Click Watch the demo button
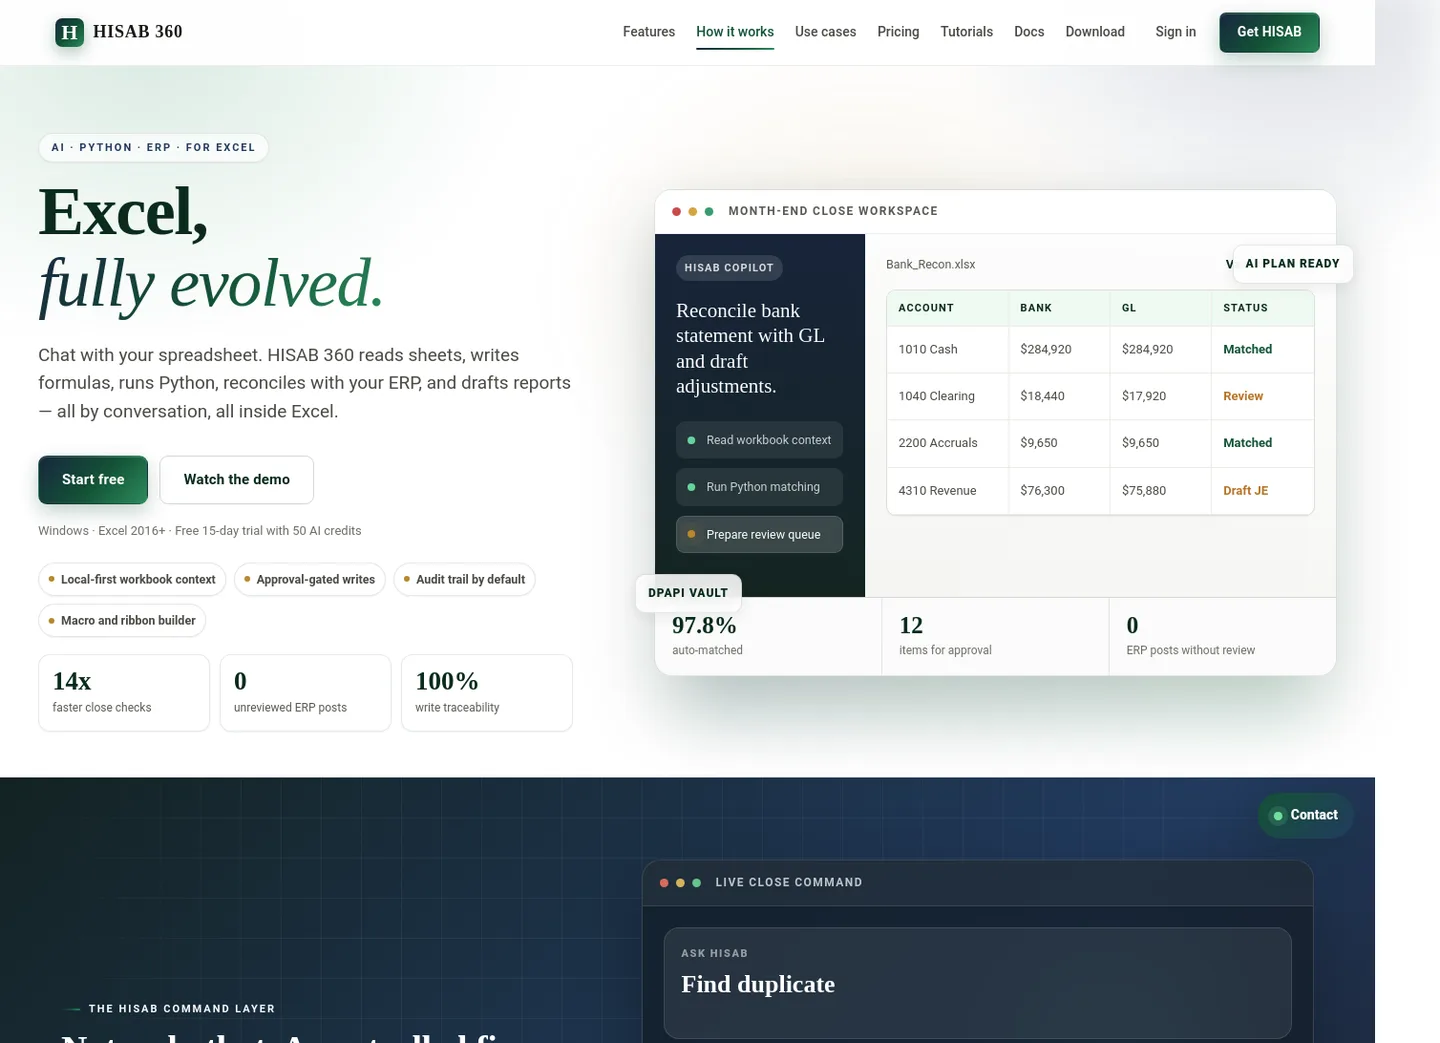The height and width of the screenshot is (1043, 1440). point(237,480)
